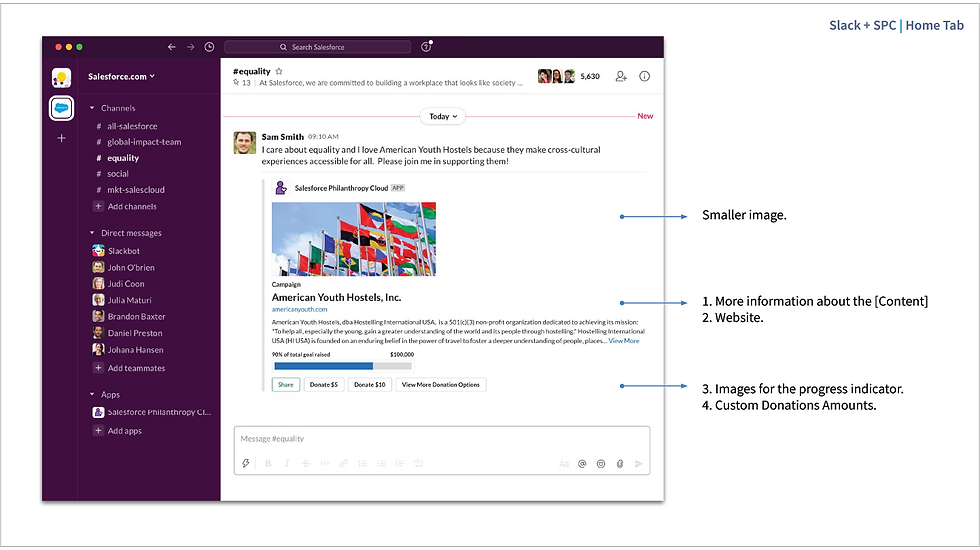Toggle Aa formatting toolbar visibility
The image size is (980, 550).
pos(564,464)
